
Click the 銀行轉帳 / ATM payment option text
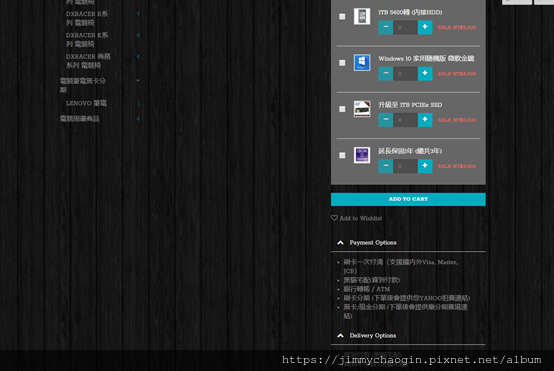pyautogui.click(x=367, y=289)
